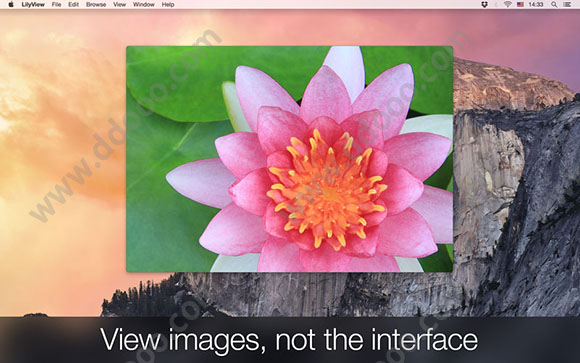Open the US flag input source menu
Image resolution: width=580 pixels, height=363 pixels.
coord(520,4)
